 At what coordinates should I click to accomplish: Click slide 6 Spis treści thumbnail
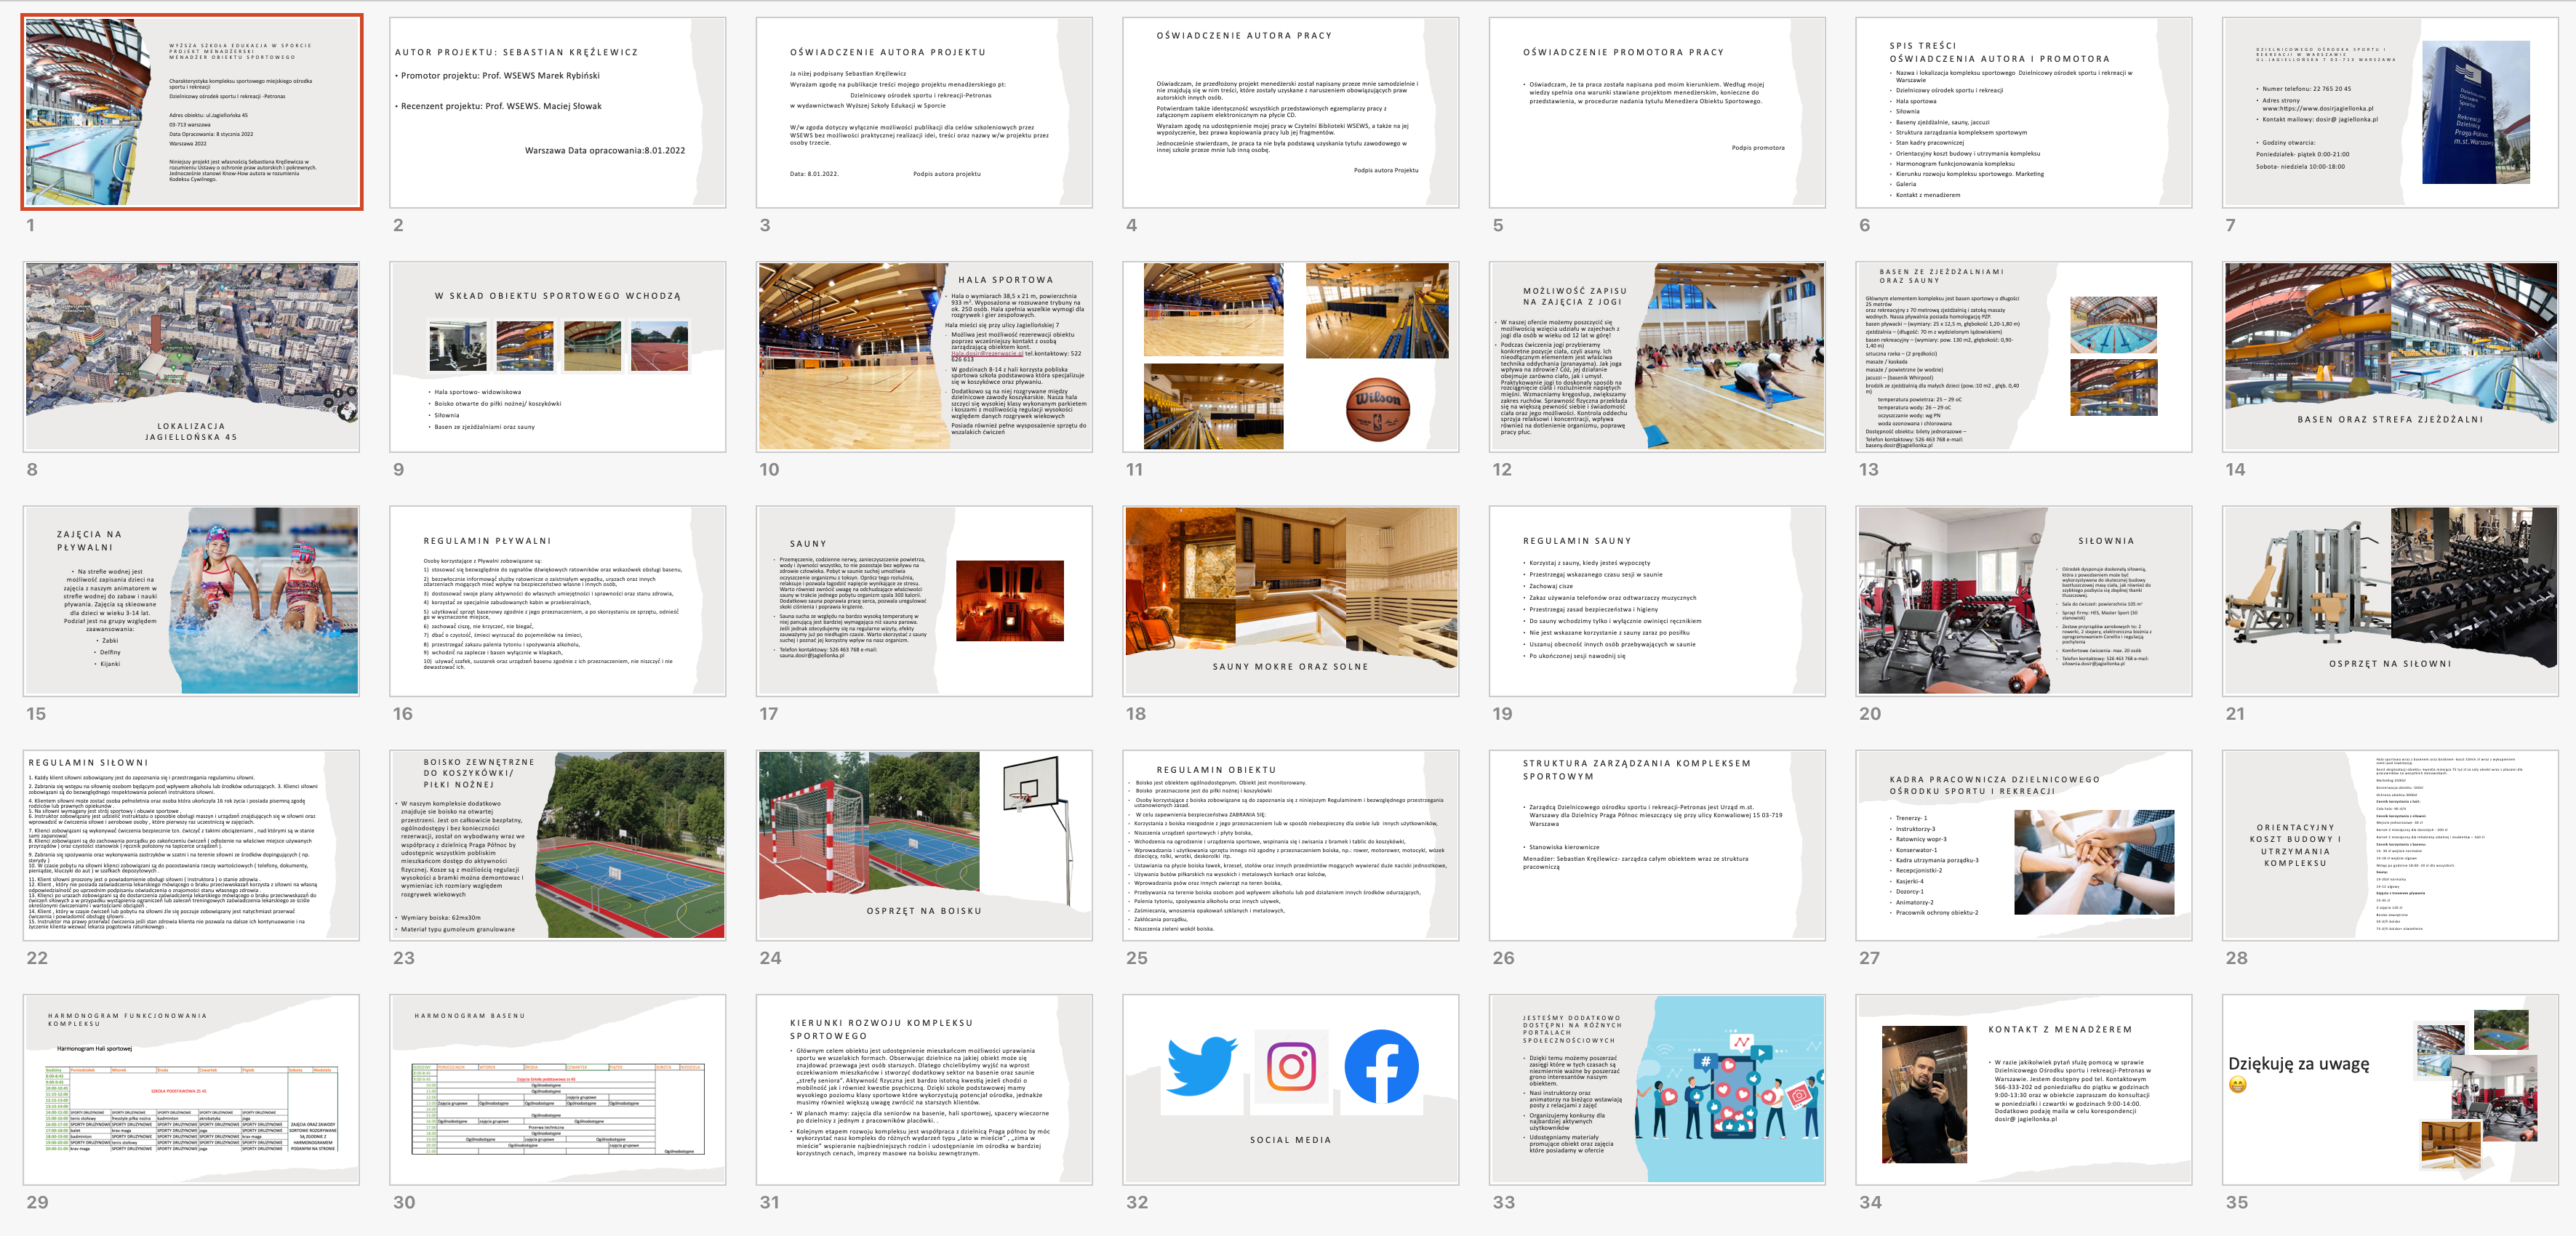2023,112
